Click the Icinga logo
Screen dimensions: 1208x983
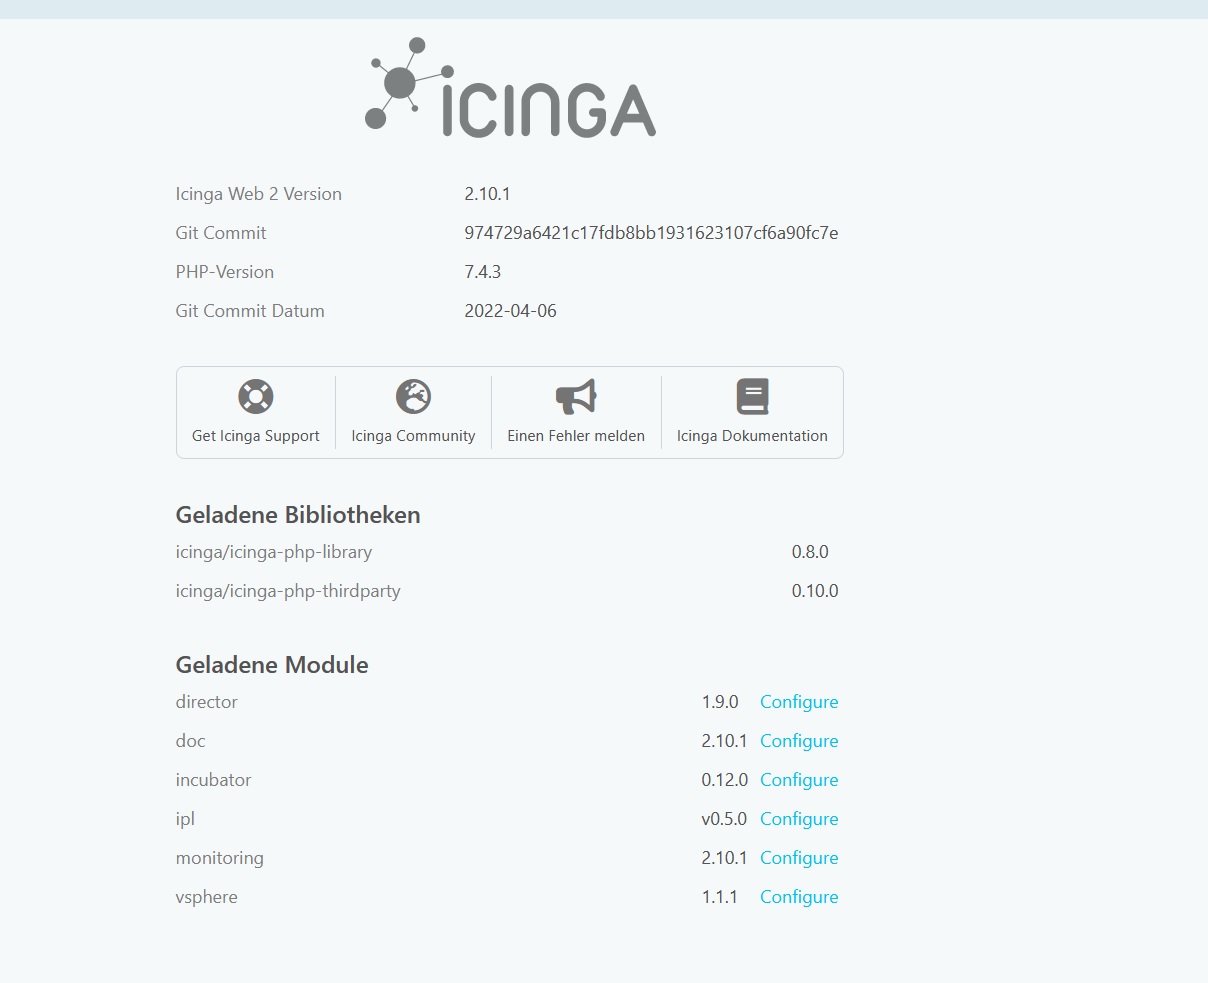coord(510,88)
